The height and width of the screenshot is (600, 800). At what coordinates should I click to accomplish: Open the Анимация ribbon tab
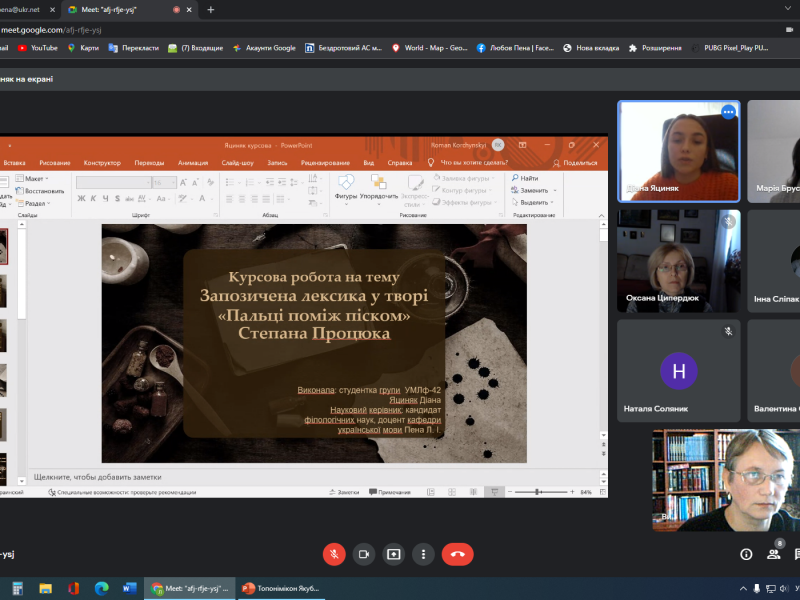193,162
